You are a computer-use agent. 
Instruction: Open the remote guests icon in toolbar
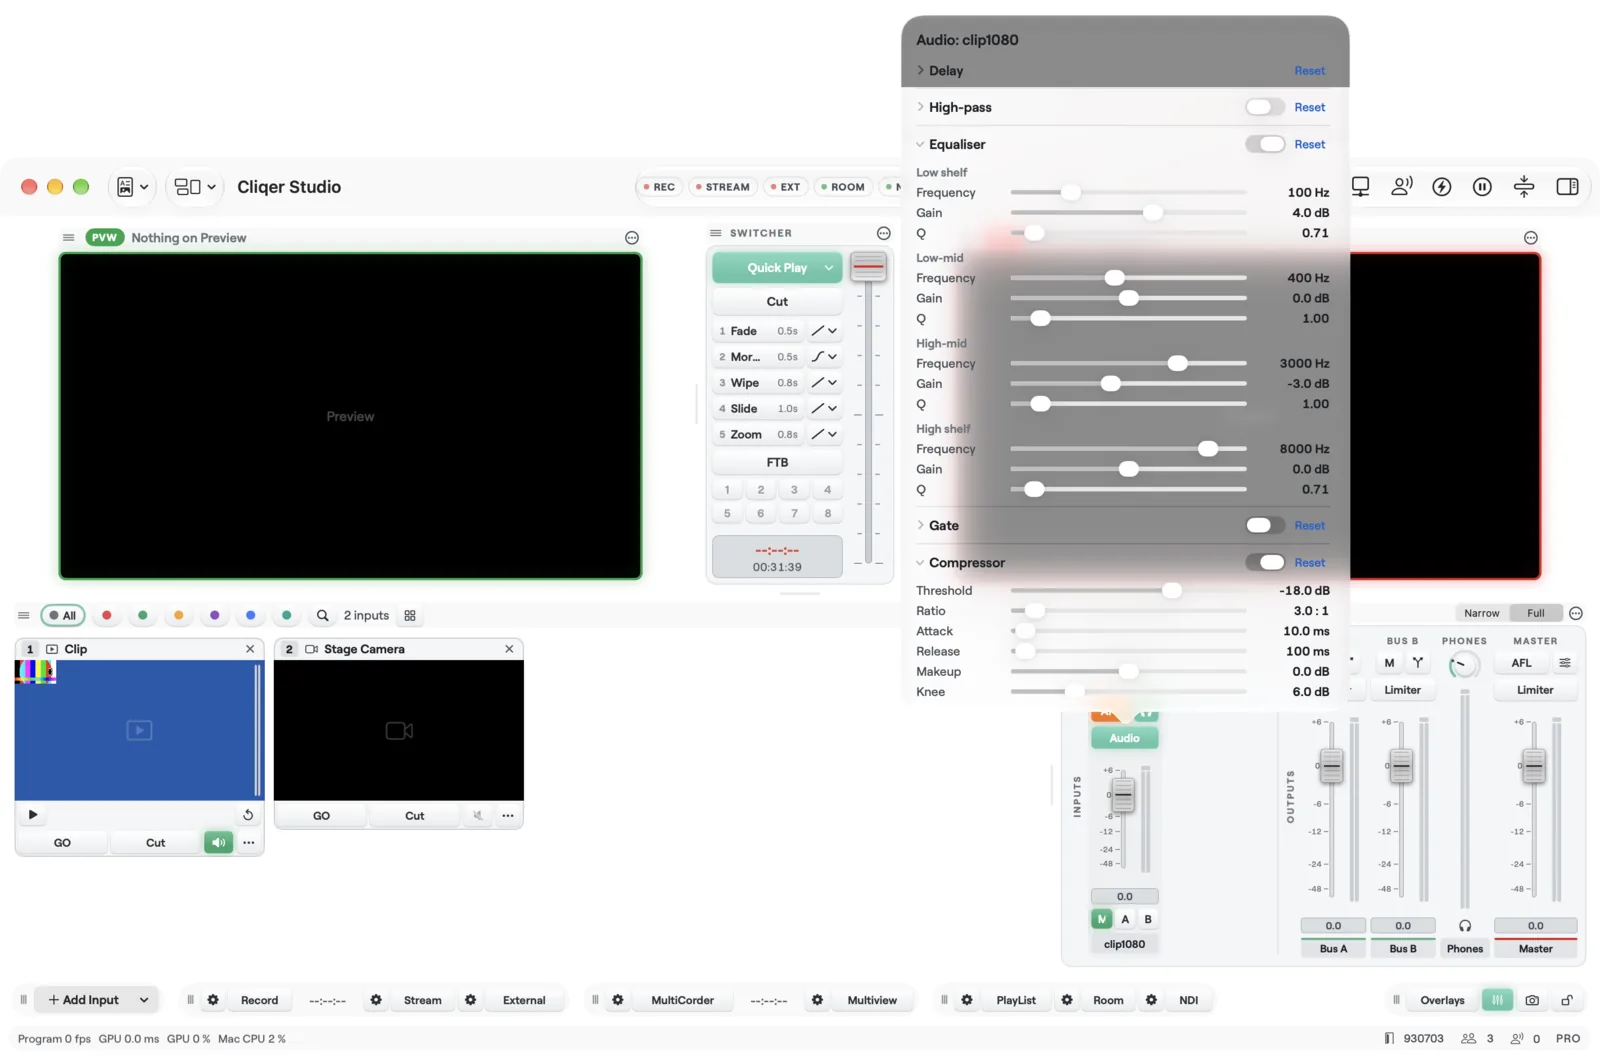(x=1402, y=187)
